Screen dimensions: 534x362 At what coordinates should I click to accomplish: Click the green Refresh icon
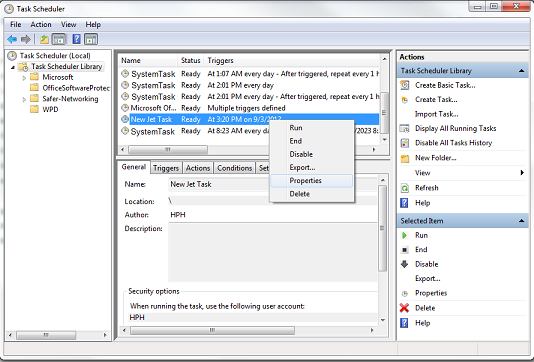[405, 188]
